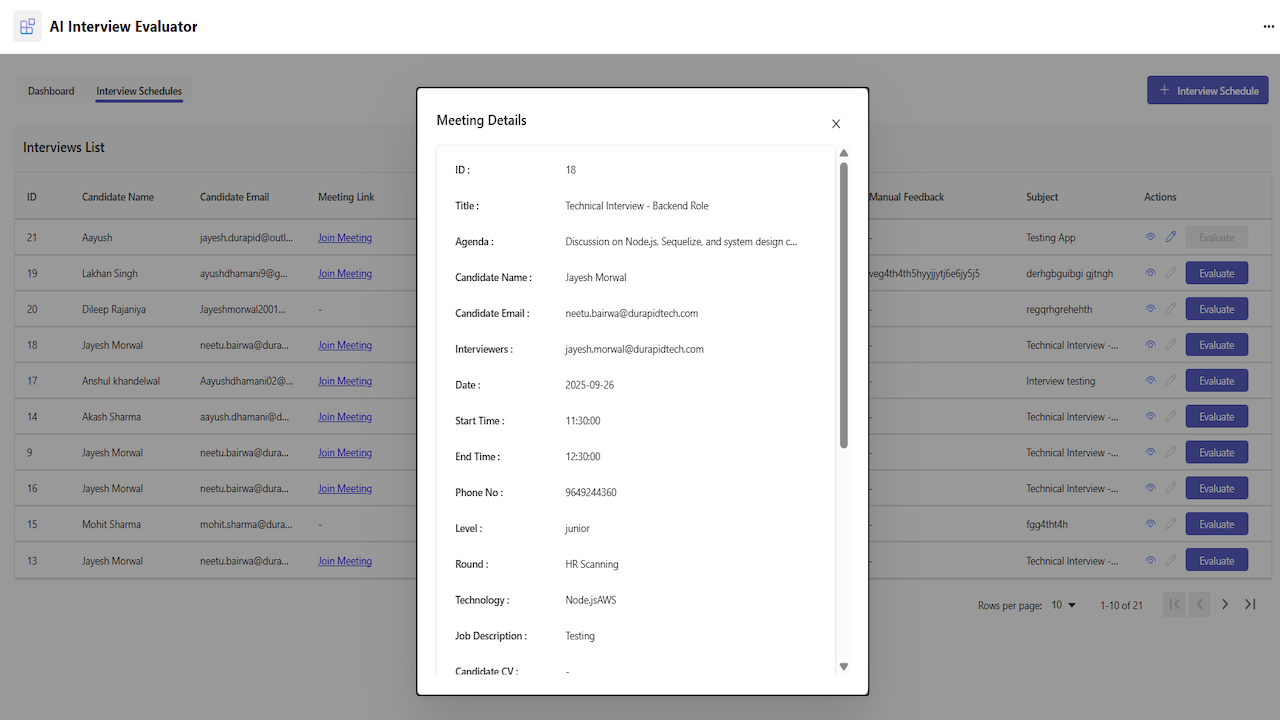View eye icon for row ID 18

[x=1150, y=345]
